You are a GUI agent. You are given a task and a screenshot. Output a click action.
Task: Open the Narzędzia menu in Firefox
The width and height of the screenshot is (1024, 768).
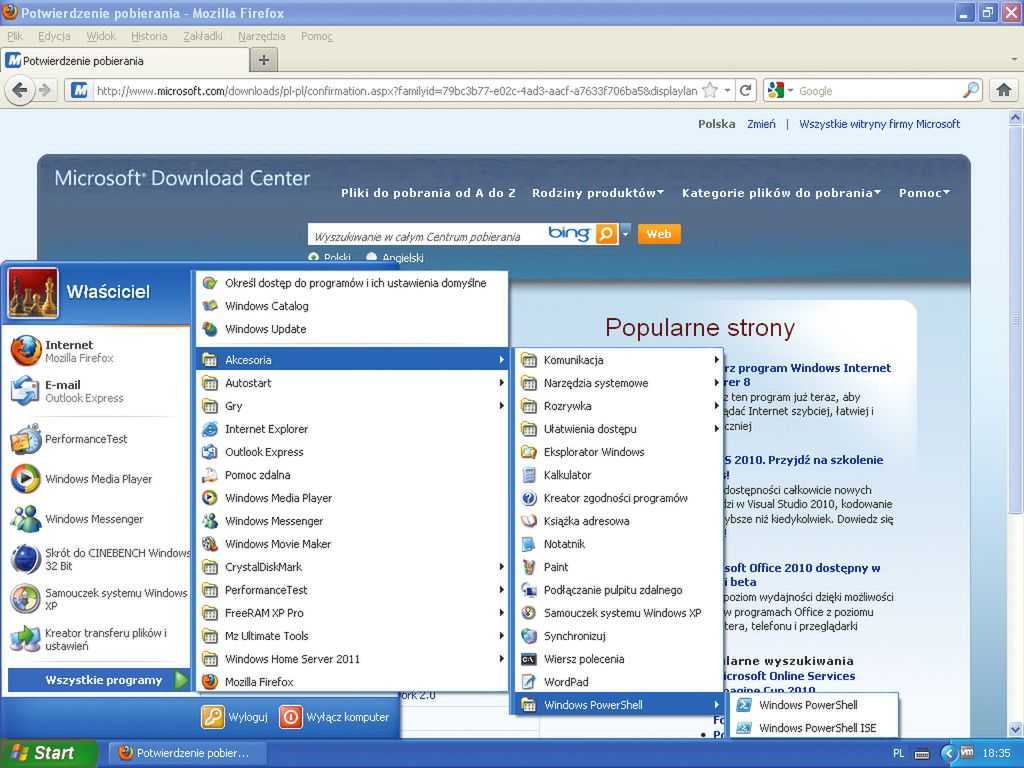point(261,36)
